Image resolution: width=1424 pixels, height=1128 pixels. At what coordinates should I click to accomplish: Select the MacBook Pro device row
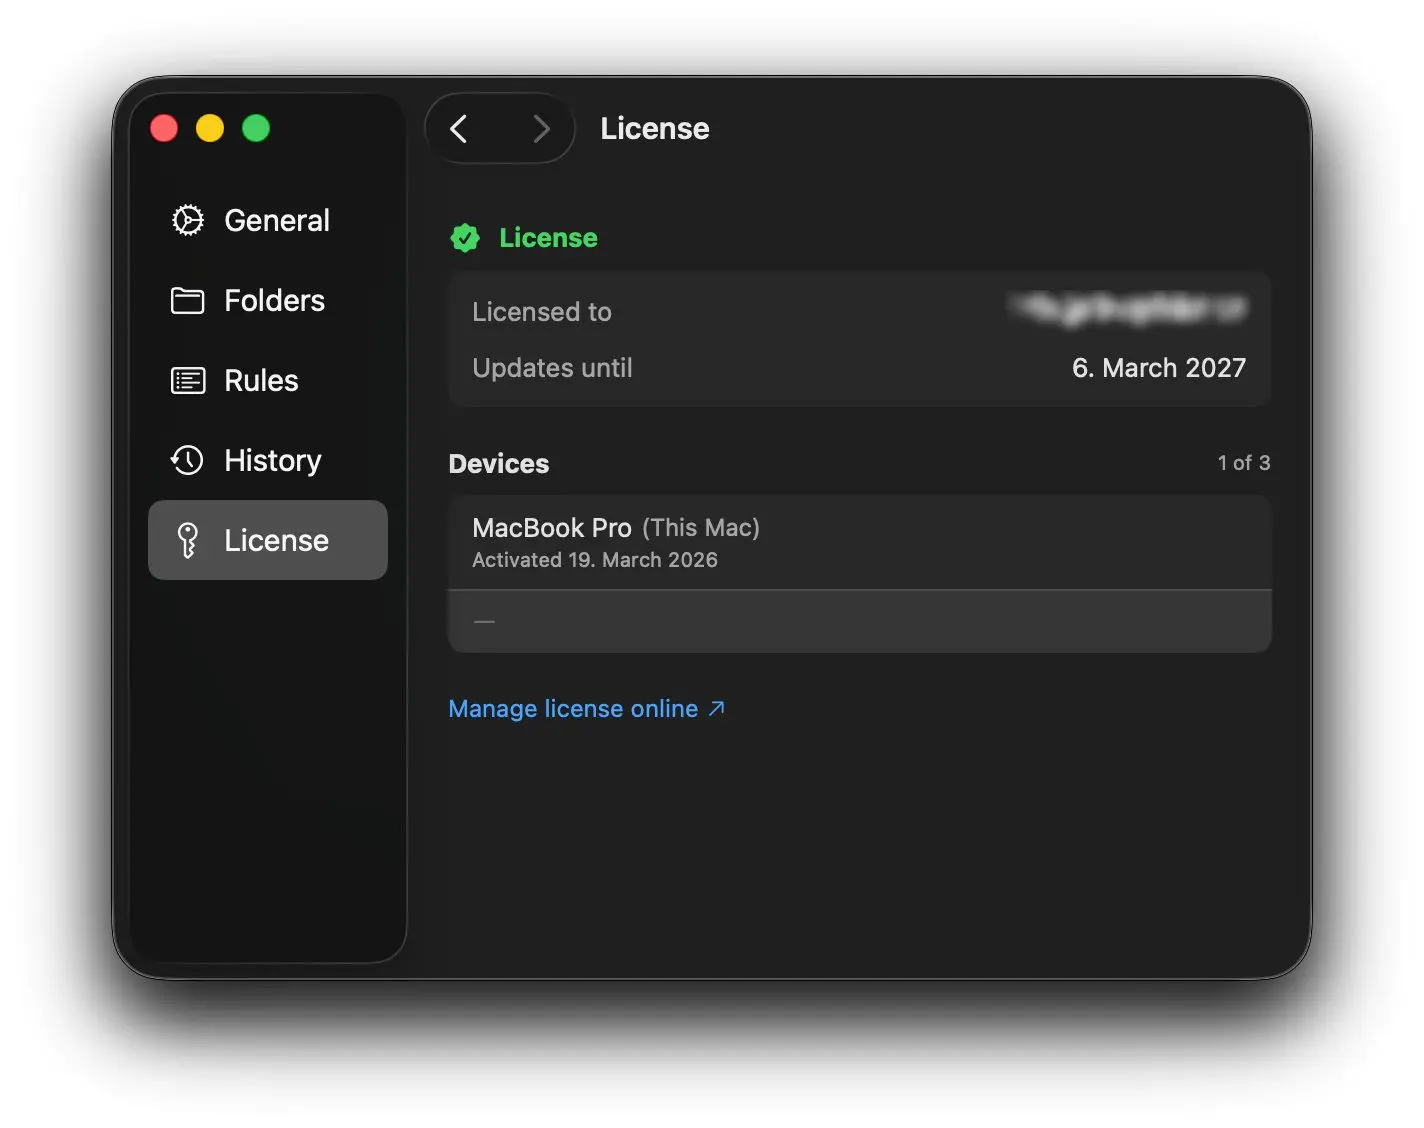[x=858, y=542]
